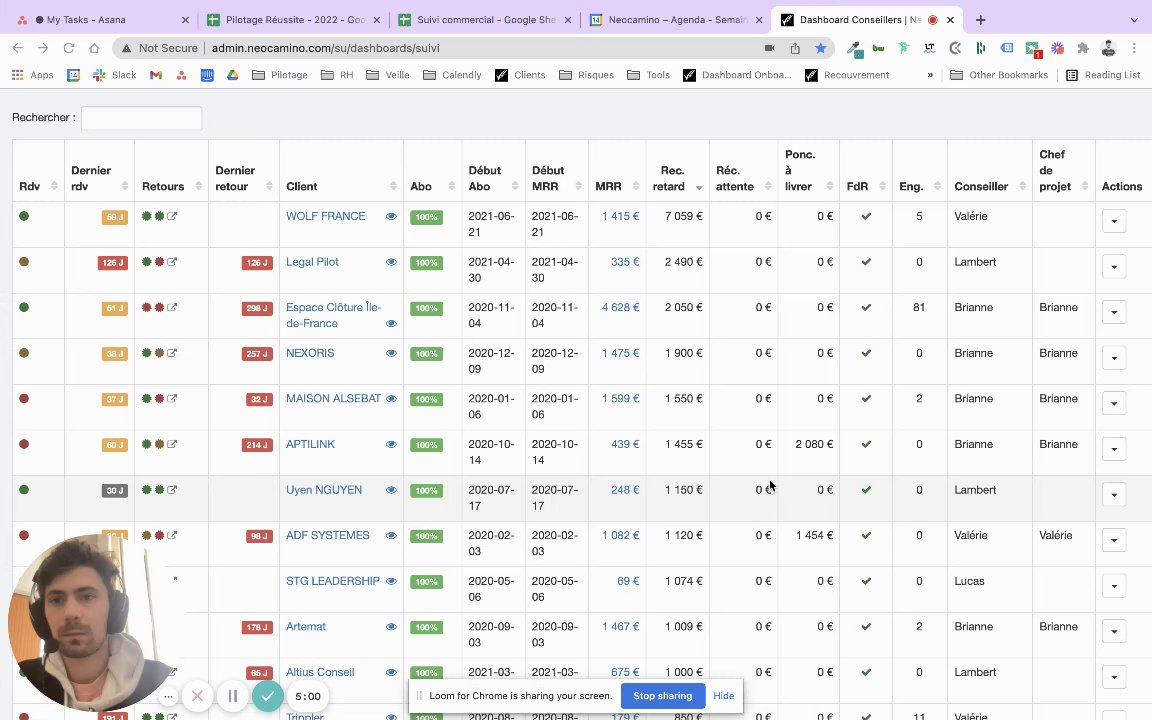Toggle the eye icon for WOLF FRANCE

point(391,217)
